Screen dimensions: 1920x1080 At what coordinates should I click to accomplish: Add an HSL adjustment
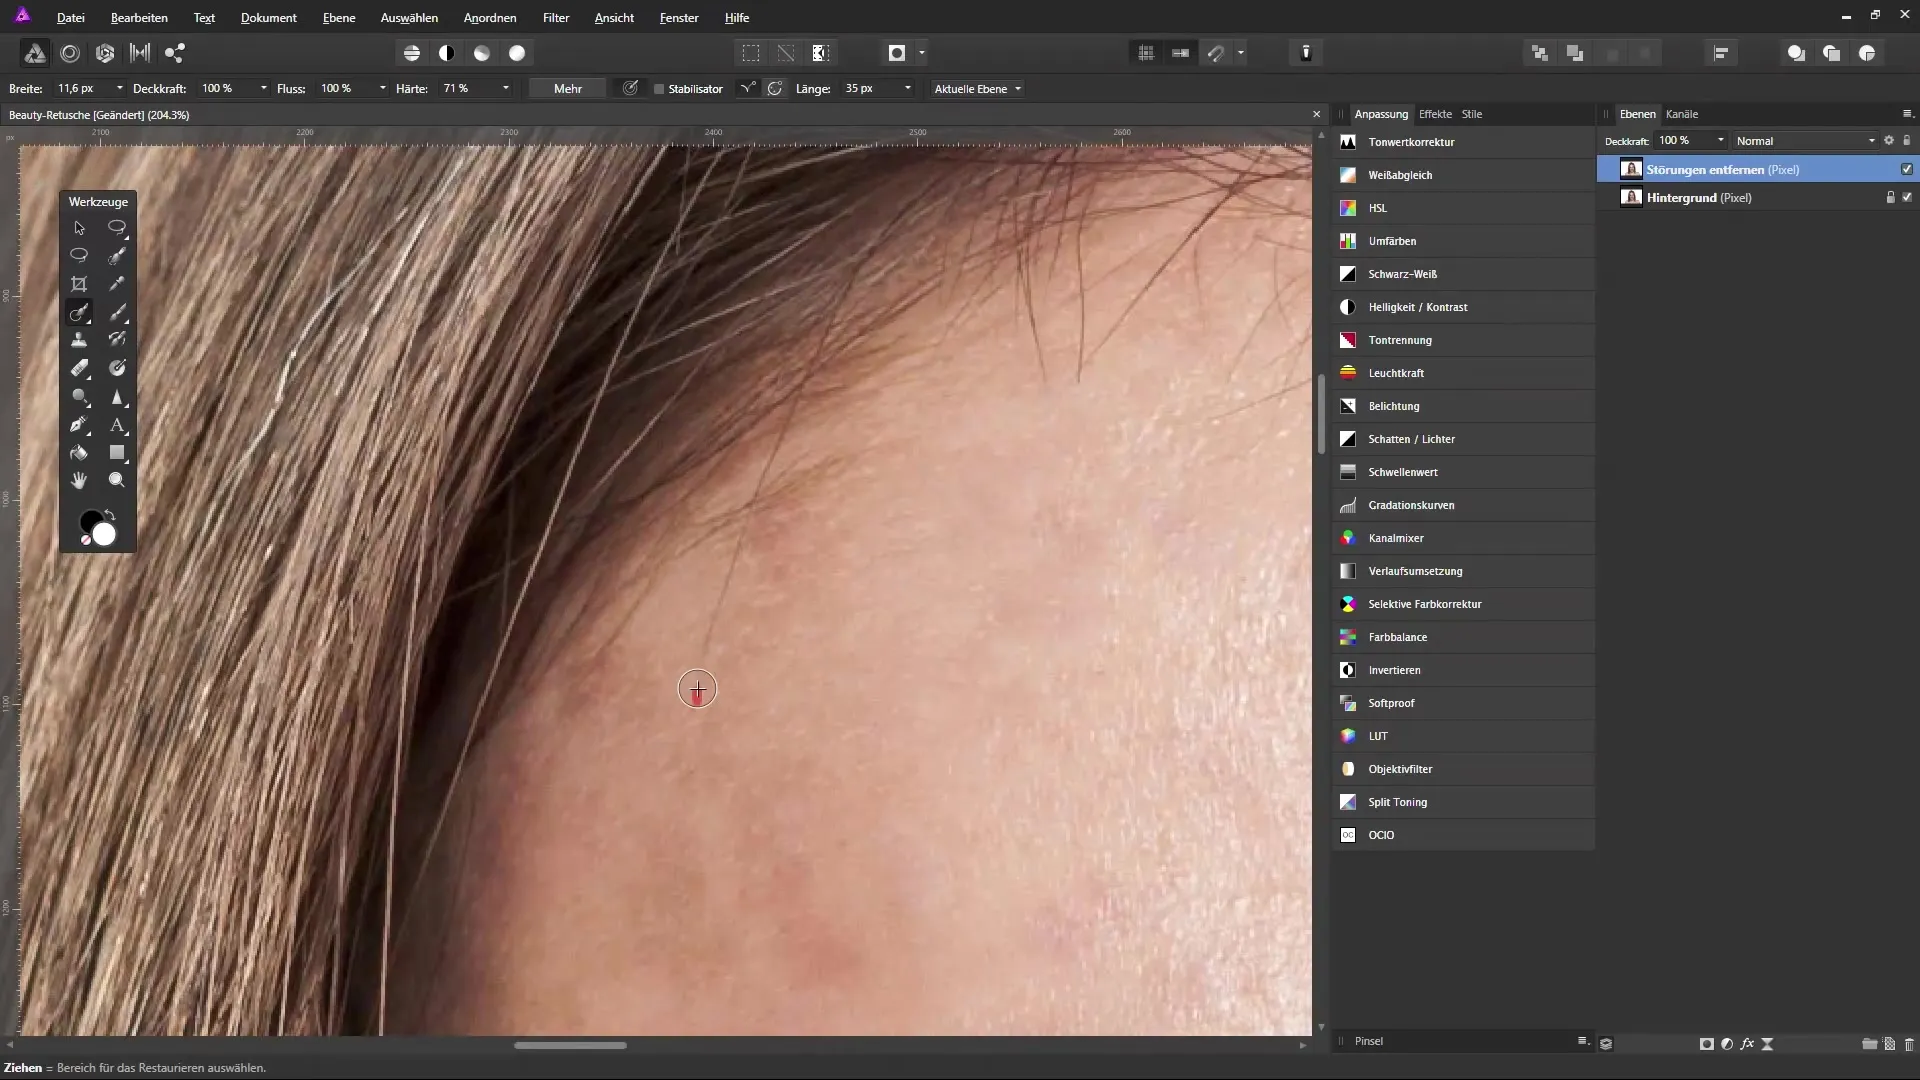tap(1463, 208)
